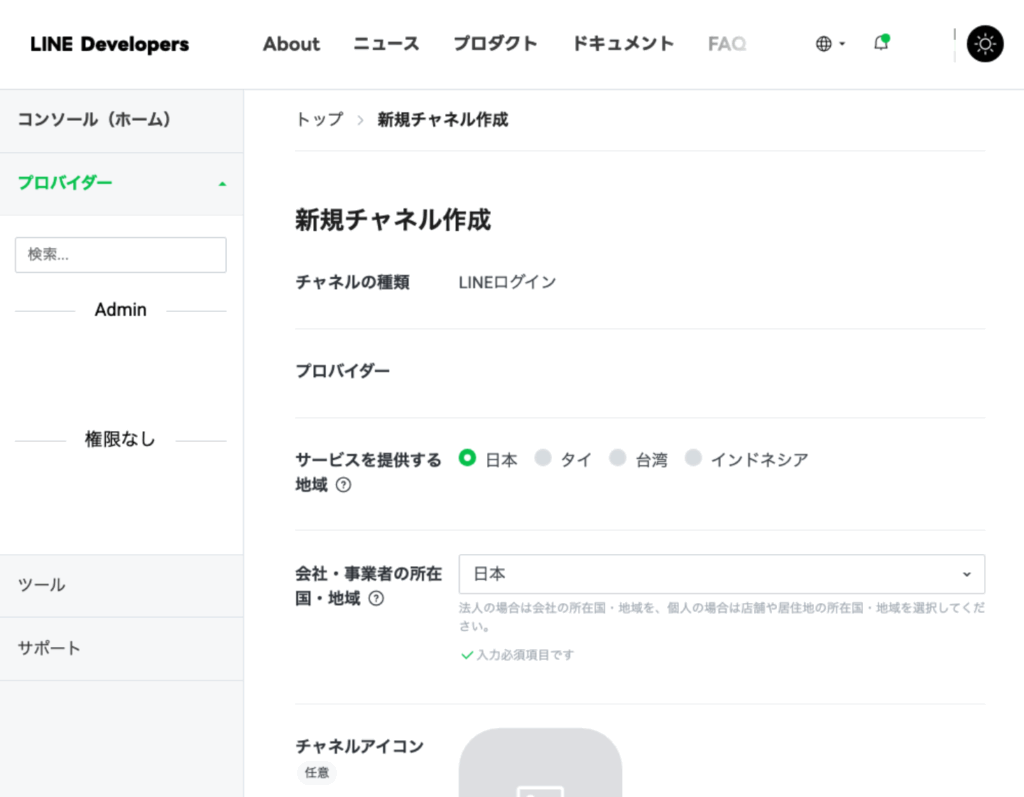Image resolution: width=1024 pixels, height=797 pixels.
Task: Open the globe language selector
Action: [829, 44]
